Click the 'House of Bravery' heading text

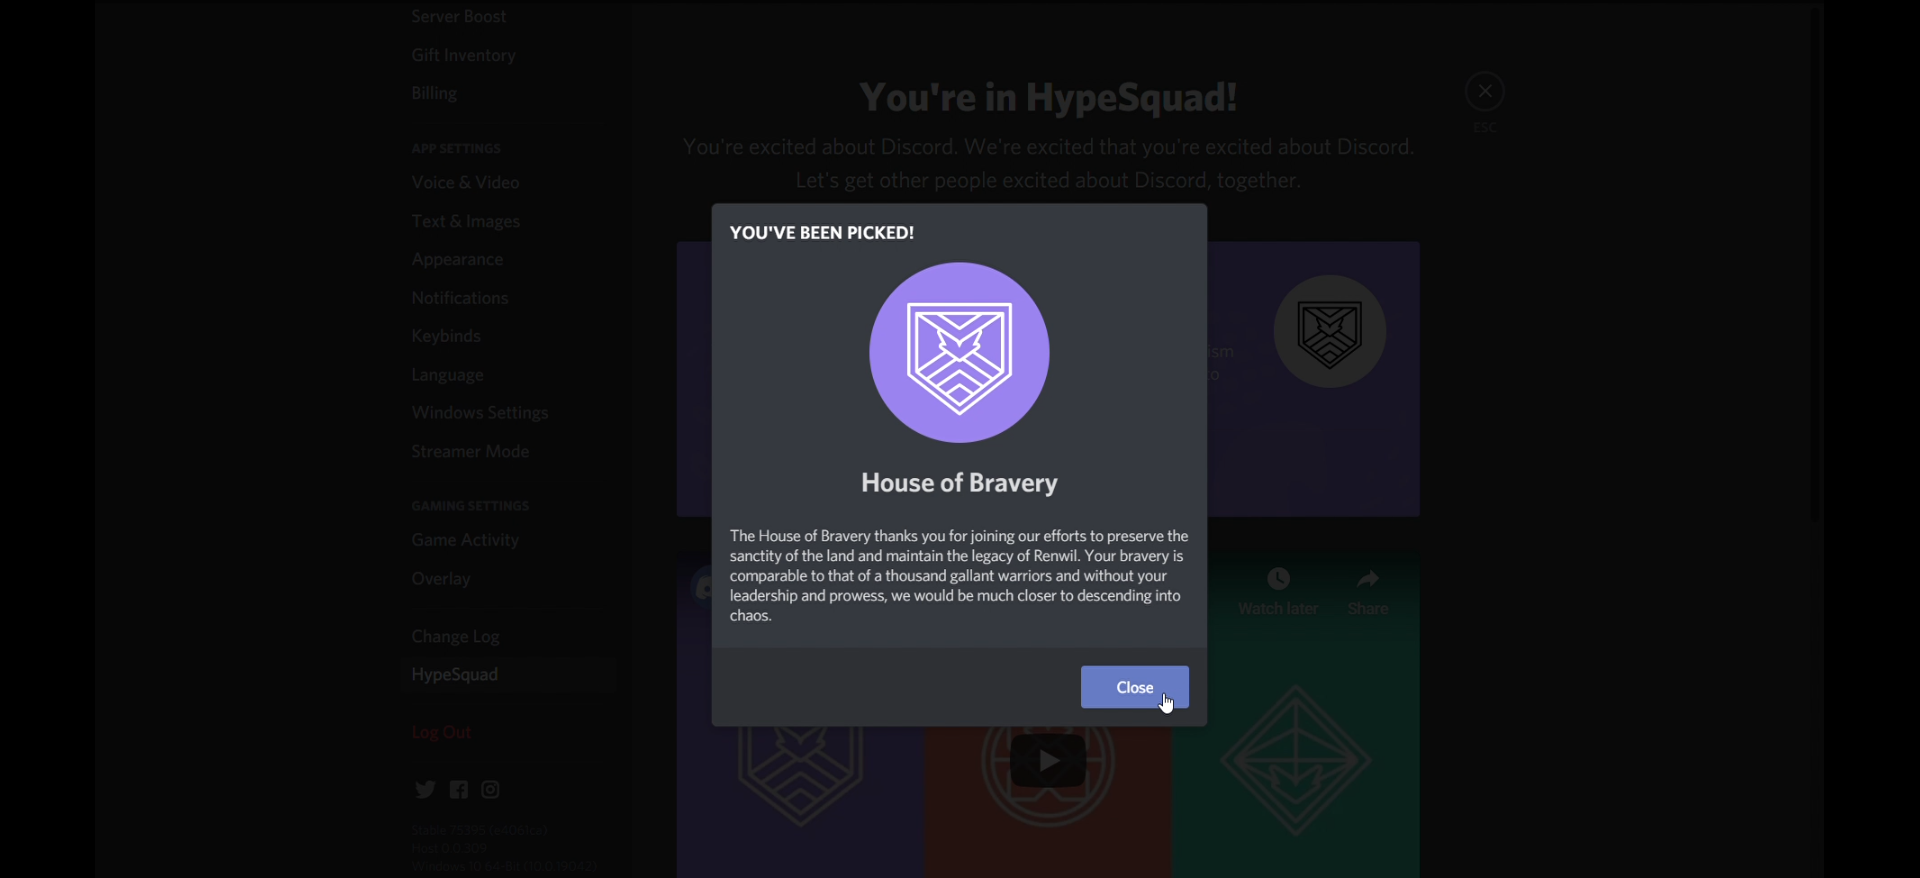(959, 483)
